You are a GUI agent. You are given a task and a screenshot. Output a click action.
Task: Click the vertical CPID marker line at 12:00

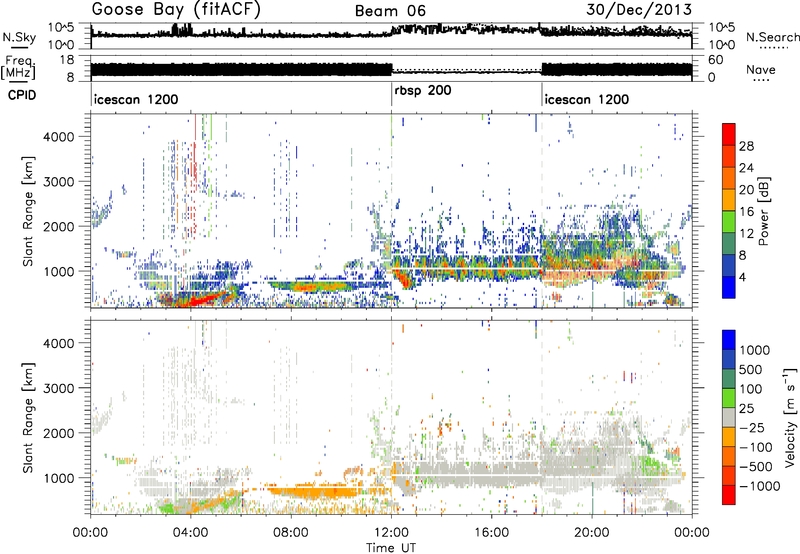click(x=391, y=94)
